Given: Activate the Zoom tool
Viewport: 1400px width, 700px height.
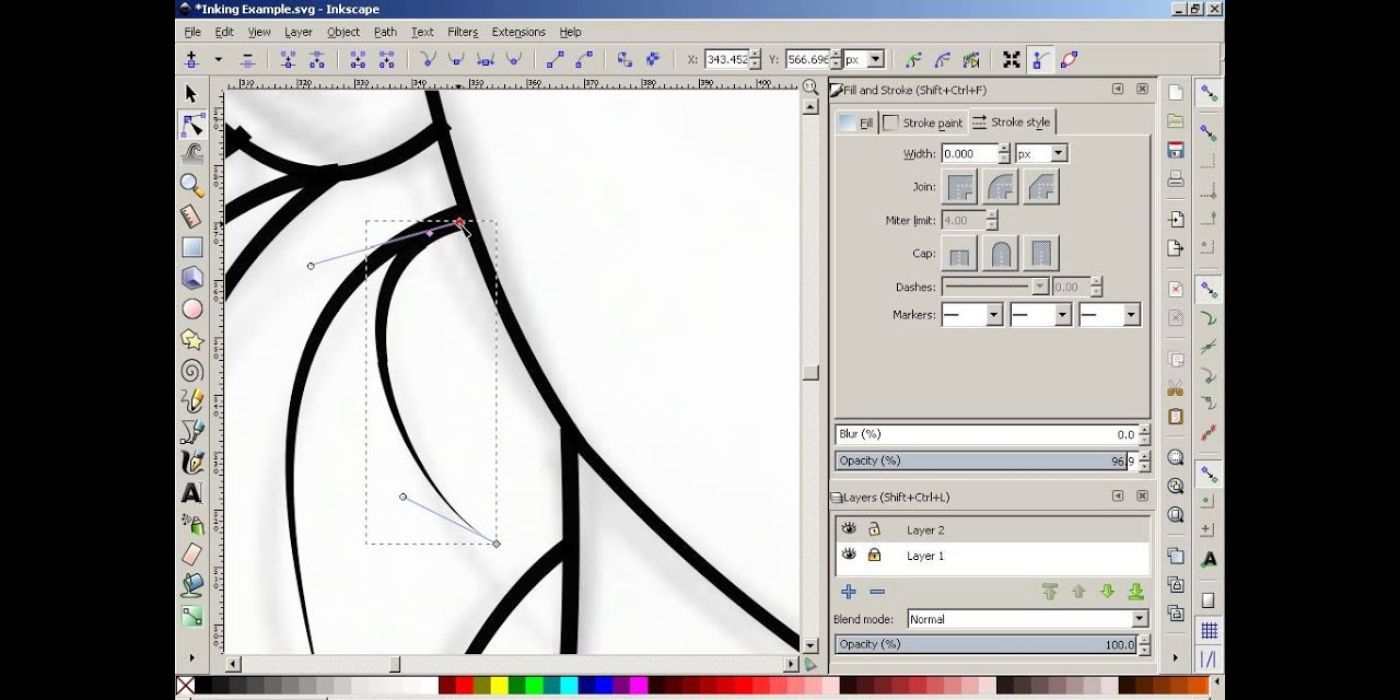Looking at the screenshot, I should click(x=190, y=182).
